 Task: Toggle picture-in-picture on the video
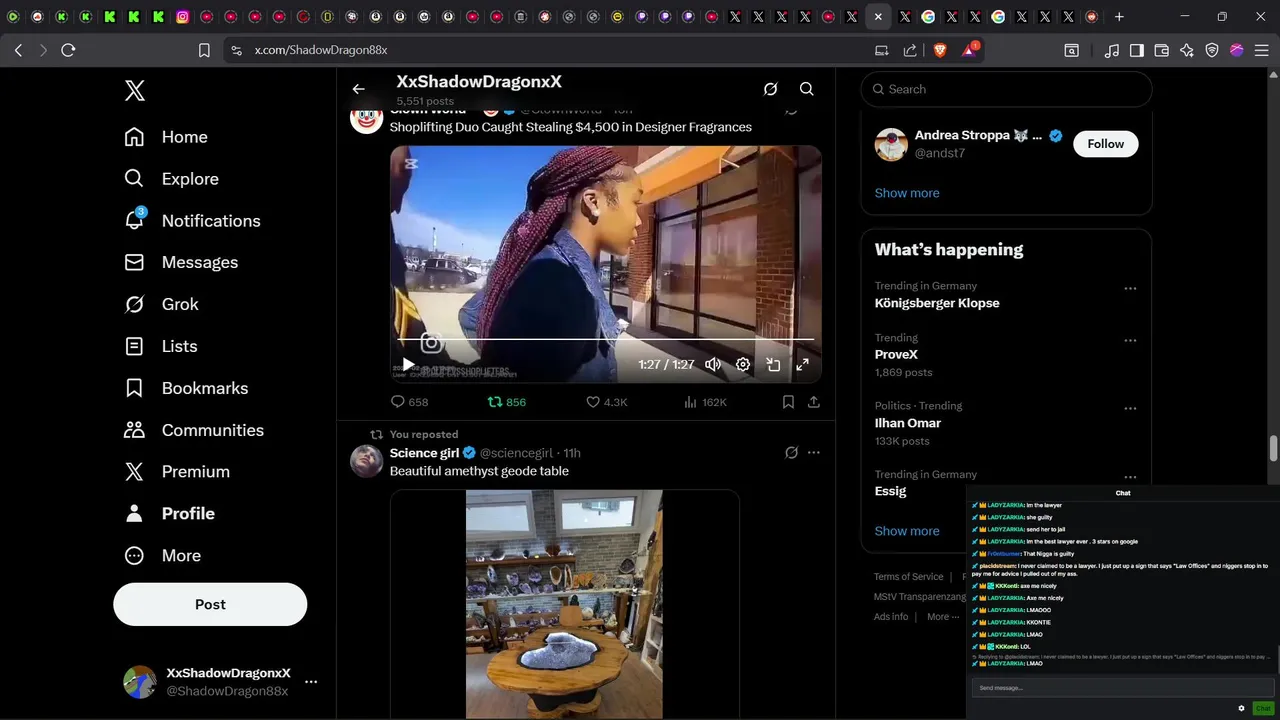[x=773, y=365]
